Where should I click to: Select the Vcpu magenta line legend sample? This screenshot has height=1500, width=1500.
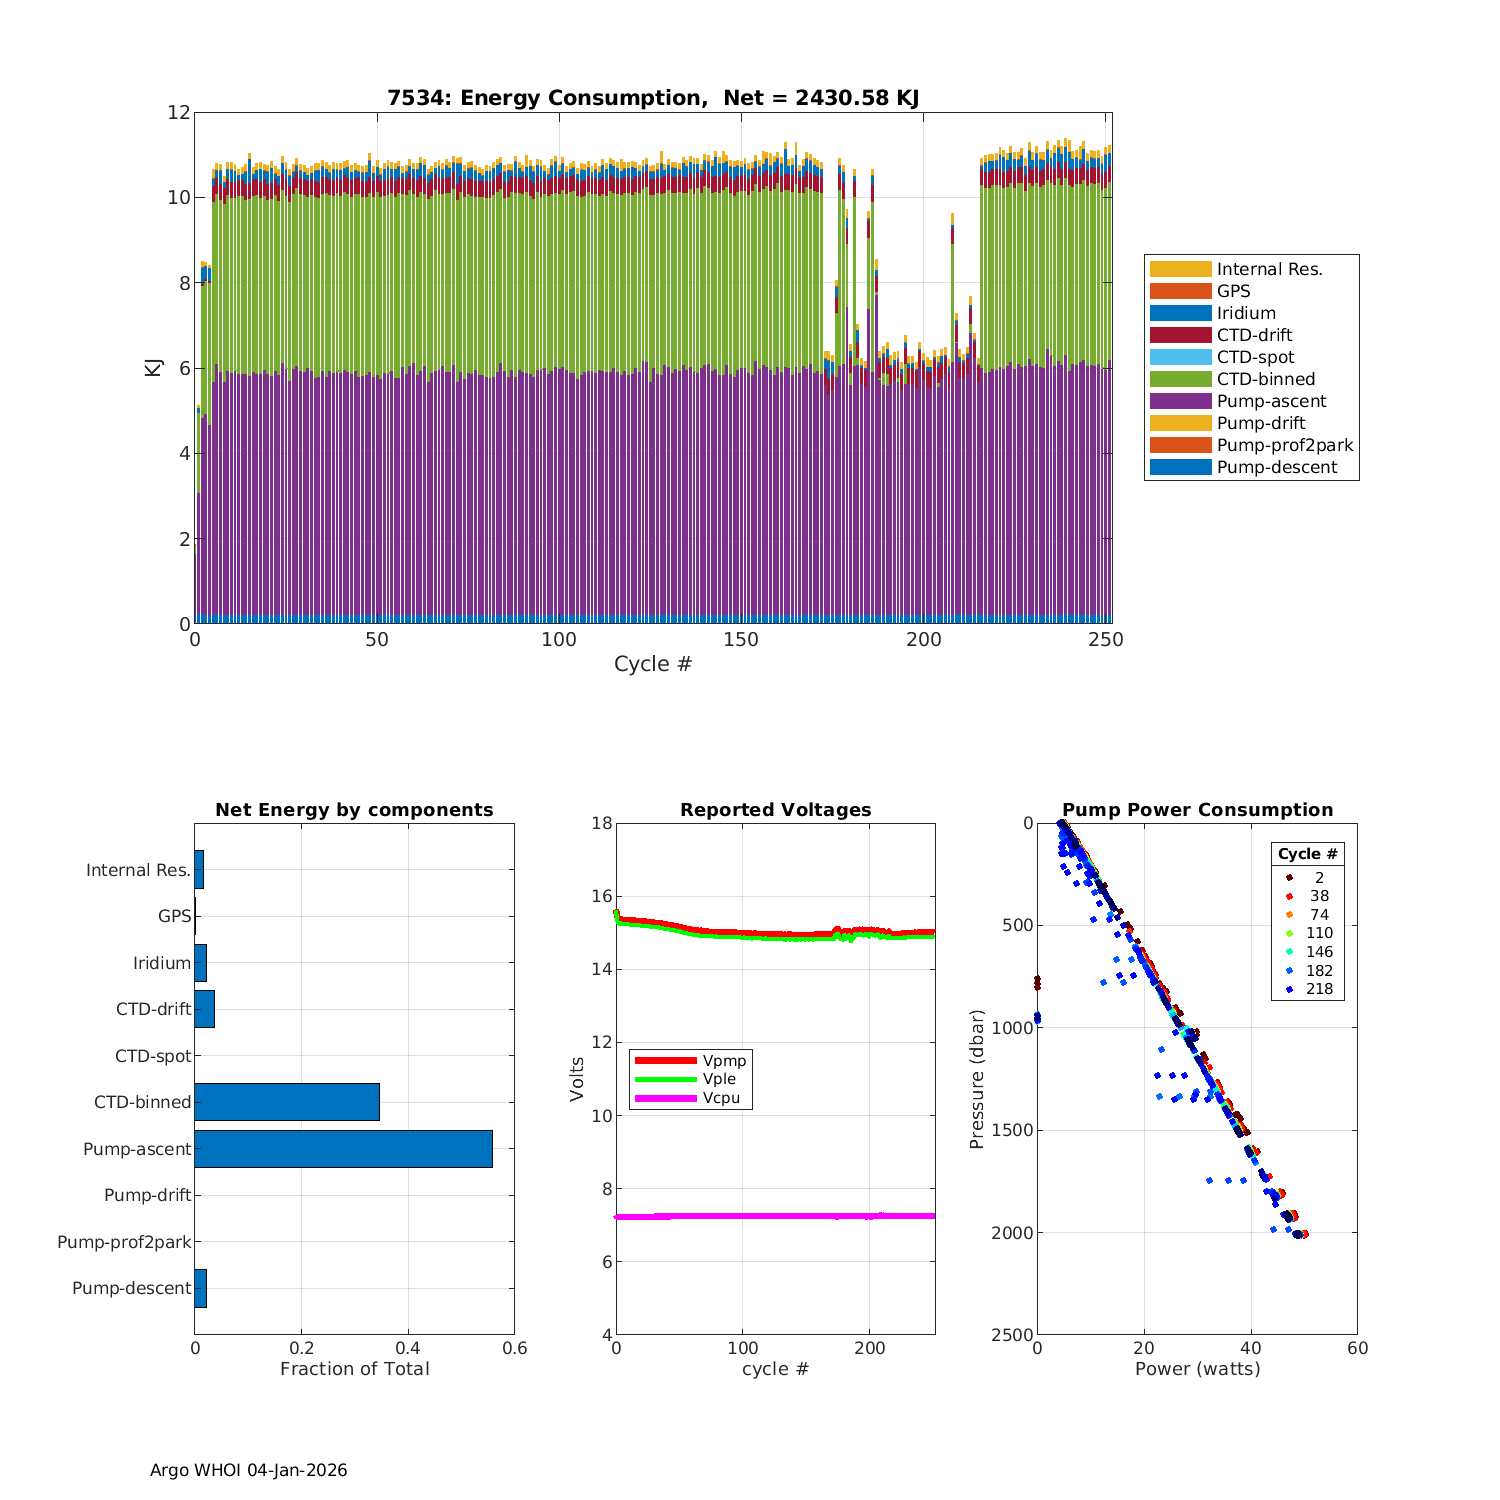click(x=665, y=1098)
